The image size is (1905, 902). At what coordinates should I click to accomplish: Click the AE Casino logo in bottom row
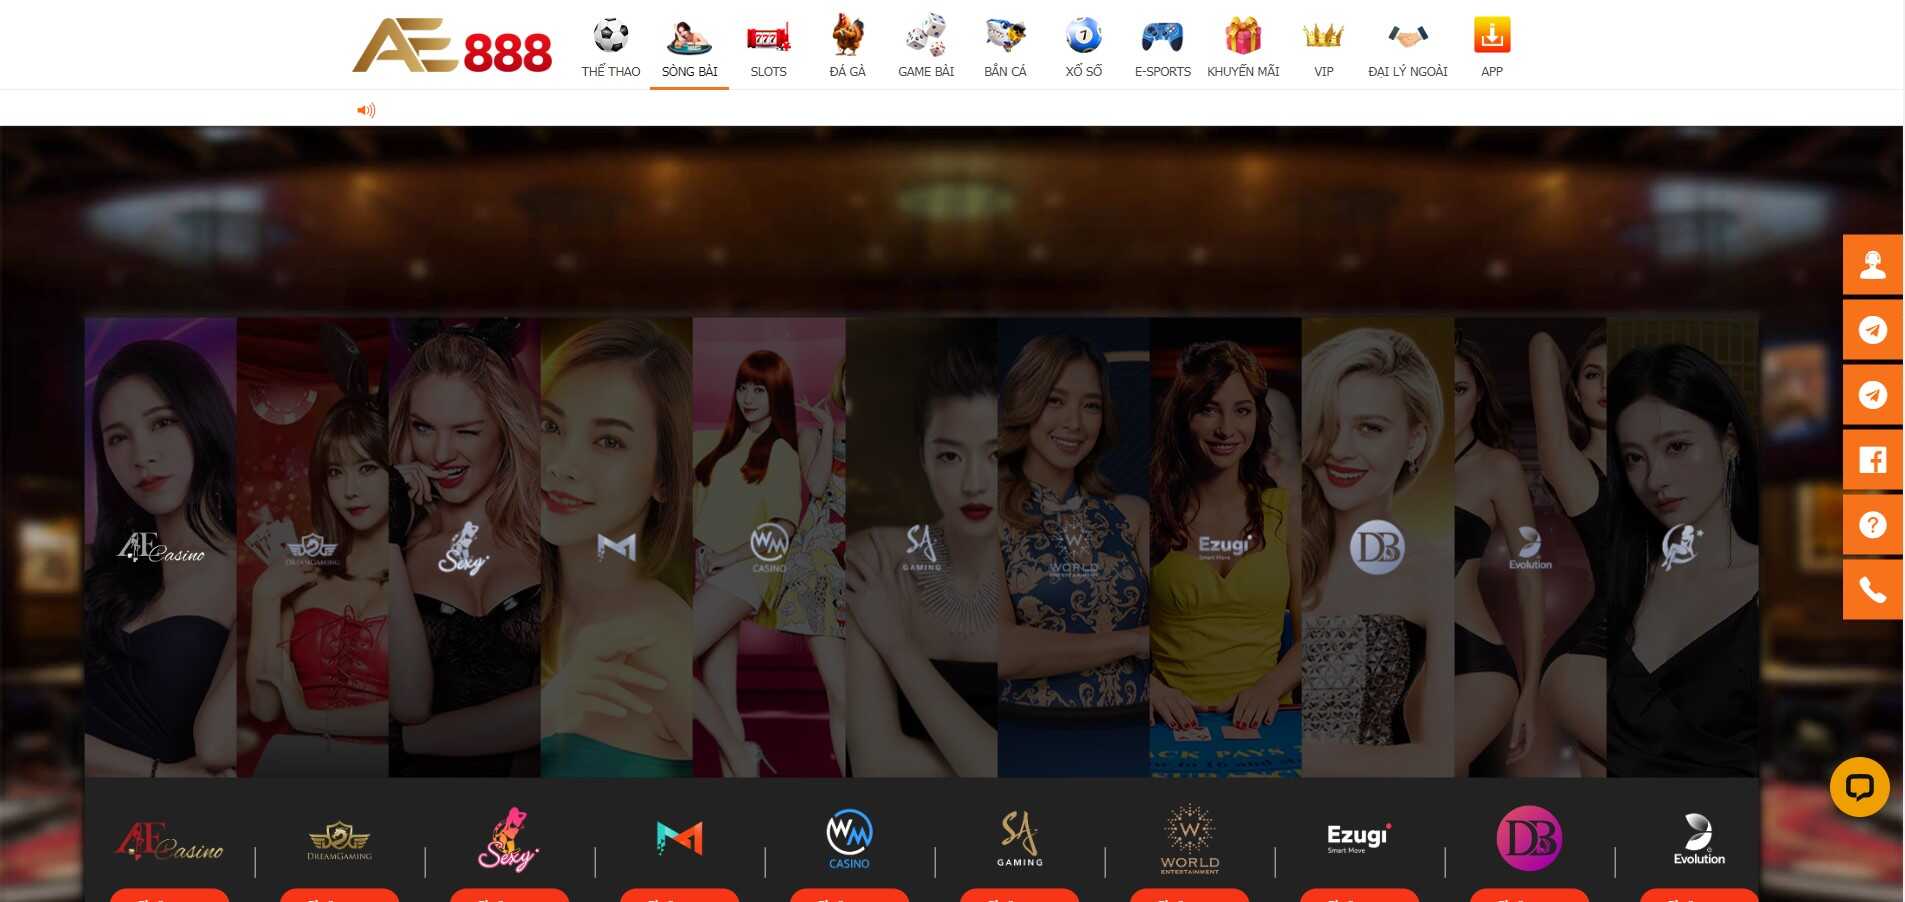(x=169, y=841)
